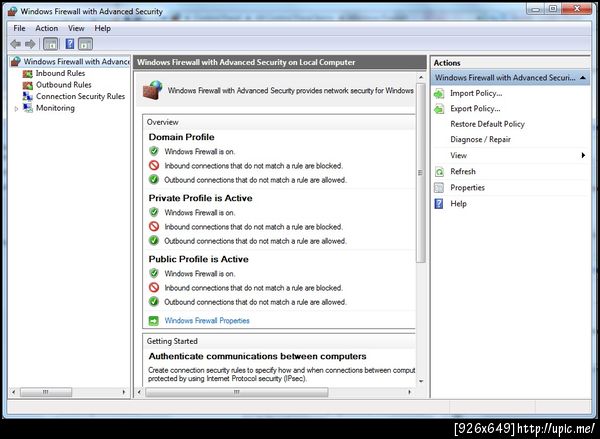Viewport: 600px width, 439px height.
Task: Click tree pane horizontal scroll right arrow
Action: pyautogui.click(x=124, y=392)
